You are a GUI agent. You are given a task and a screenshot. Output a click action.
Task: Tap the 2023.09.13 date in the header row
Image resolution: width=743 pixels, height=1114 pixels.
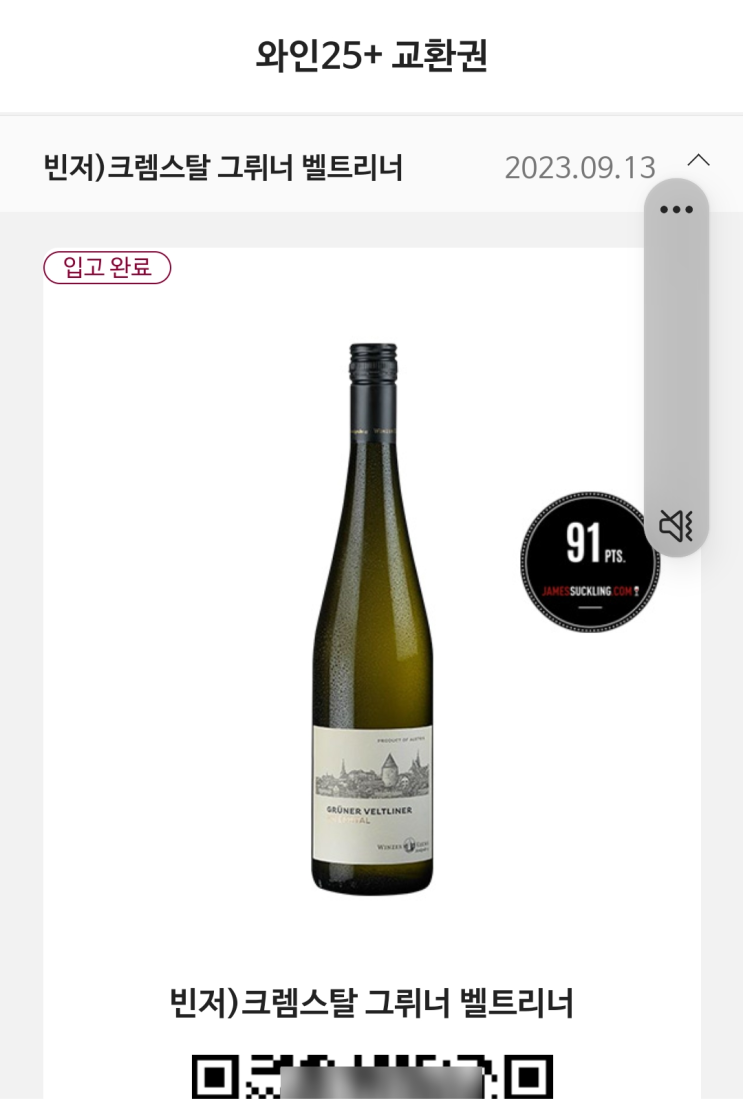tap(580, 168)
